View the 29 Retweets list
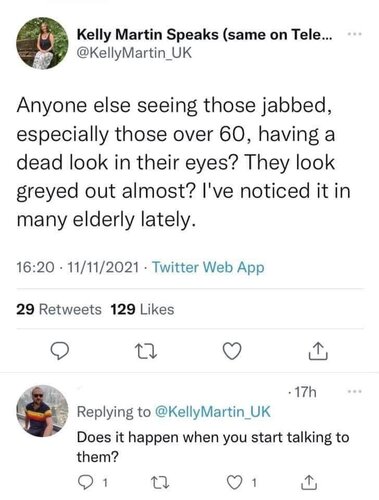 pyautogui.click(x=59, y=309)
